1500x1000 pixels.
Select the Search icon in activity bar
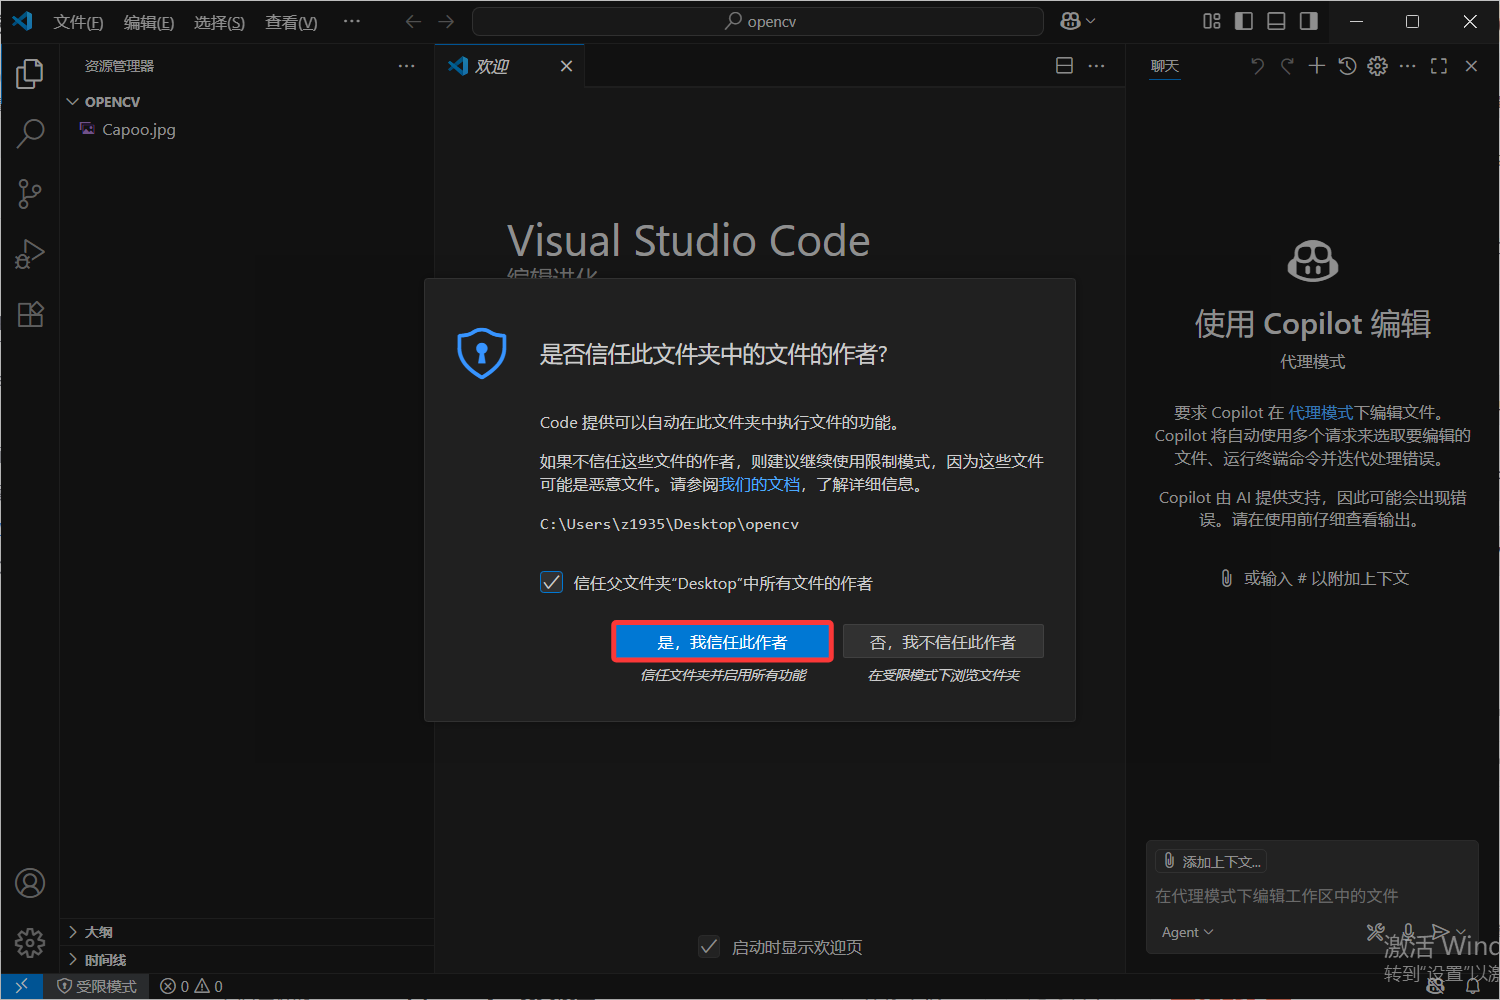[30, 133]
